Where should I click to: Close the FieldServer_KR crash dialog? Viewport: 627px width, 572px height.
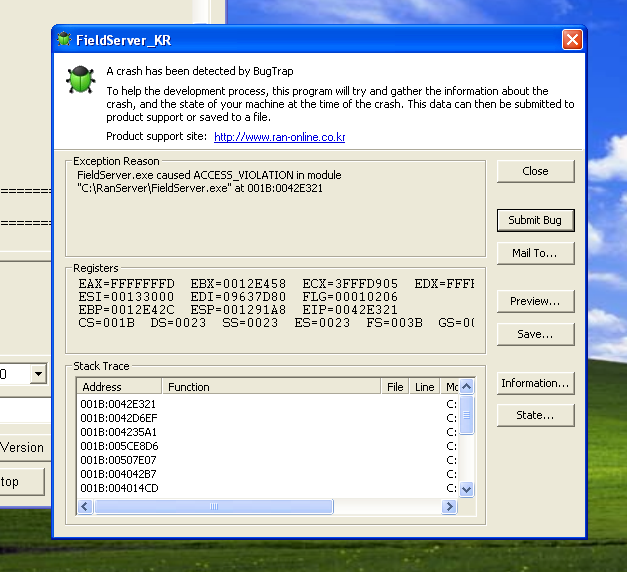pos(572,40)
